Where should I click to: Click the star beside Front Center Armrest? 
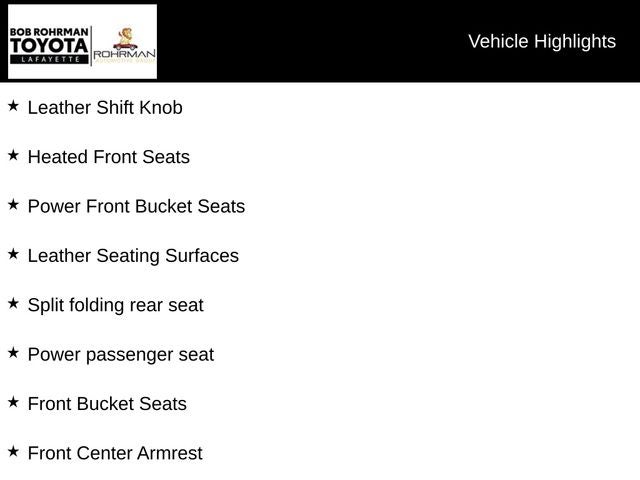pos(13,451)
